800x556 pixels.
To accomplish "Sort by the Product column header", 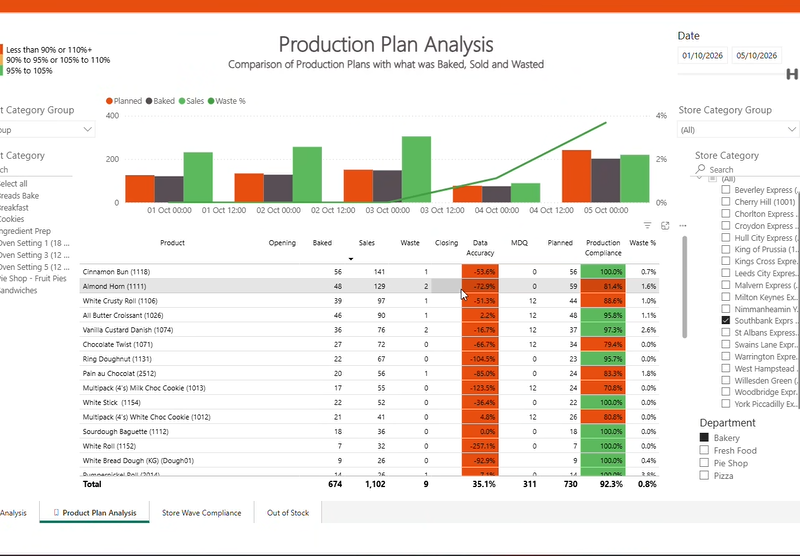I will (x=172, y=243).
